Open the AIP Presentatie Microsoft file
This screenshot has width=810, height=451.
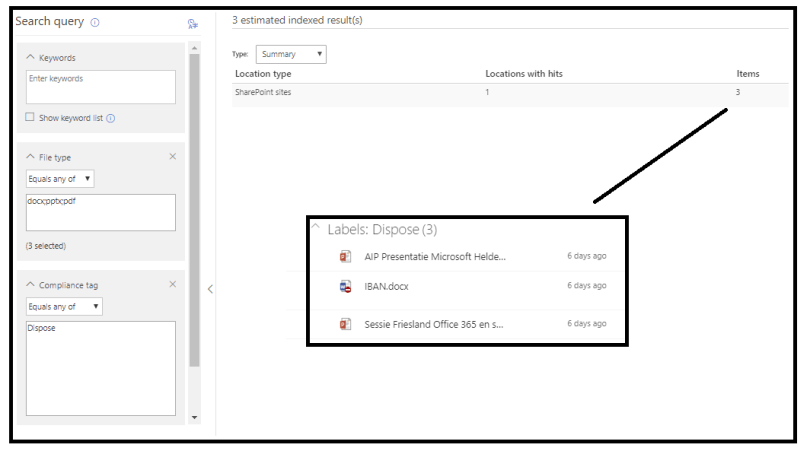[x=435, y=256]
